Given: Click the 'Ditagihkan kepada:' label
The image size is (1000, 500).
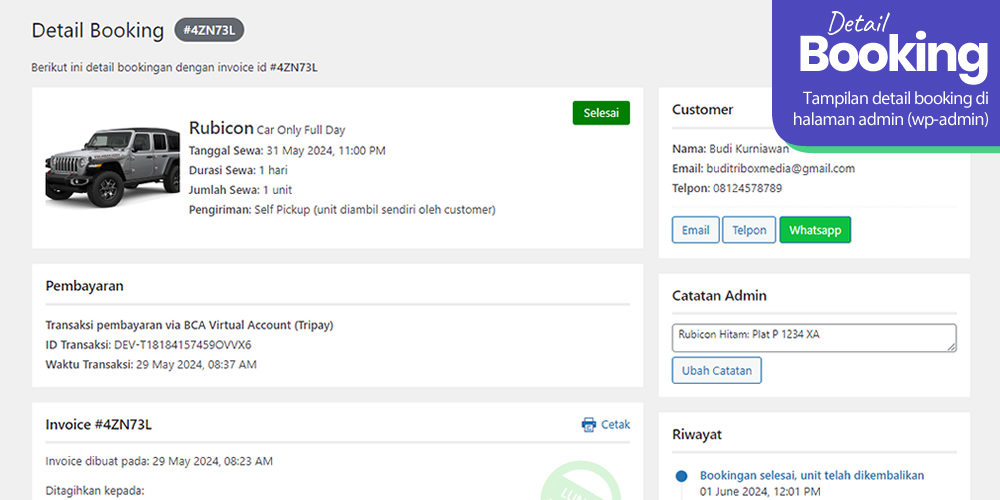Looking at the screenshot, I should (x=95, y=491).
